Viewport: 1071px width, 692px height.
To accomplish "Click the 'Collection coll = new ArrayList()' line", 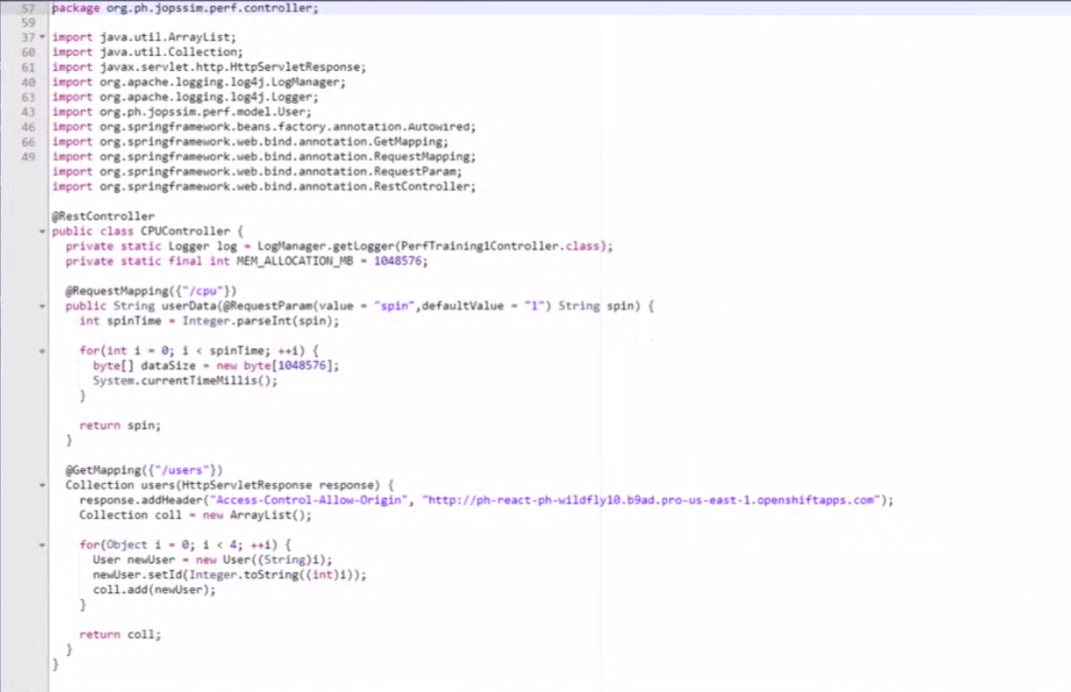I will tap(195, 516).
